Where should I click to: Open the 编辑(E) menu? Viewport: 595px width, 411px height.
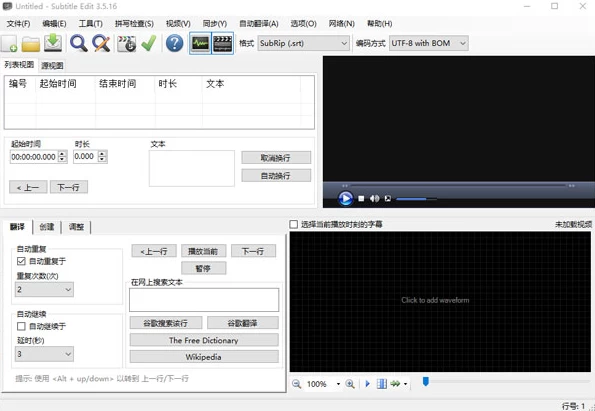click(x=54, y=24)
